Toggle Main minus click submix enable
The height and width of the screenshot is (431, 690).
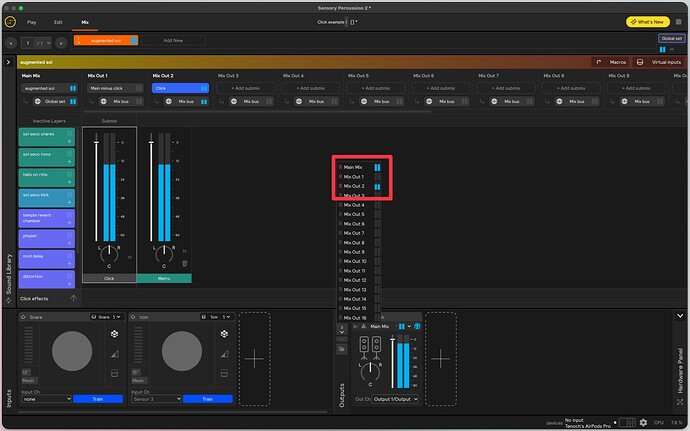pyautogui.click(x=139, y=88)
